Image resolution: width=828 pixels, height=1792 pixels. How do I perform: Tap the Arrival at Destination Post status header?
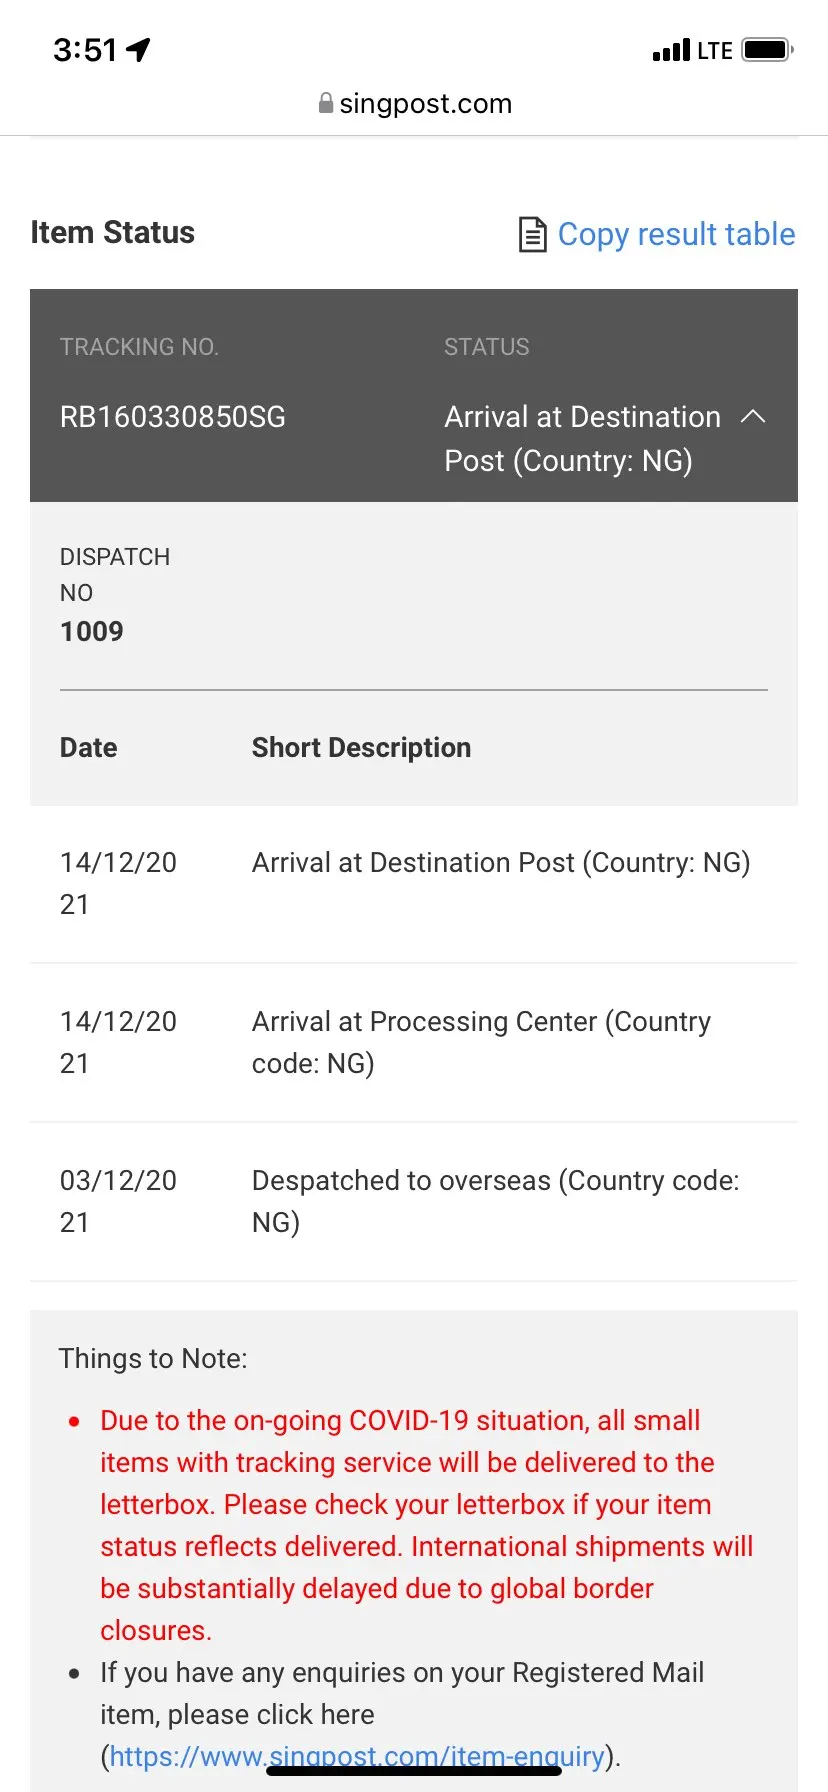(582, 438)
